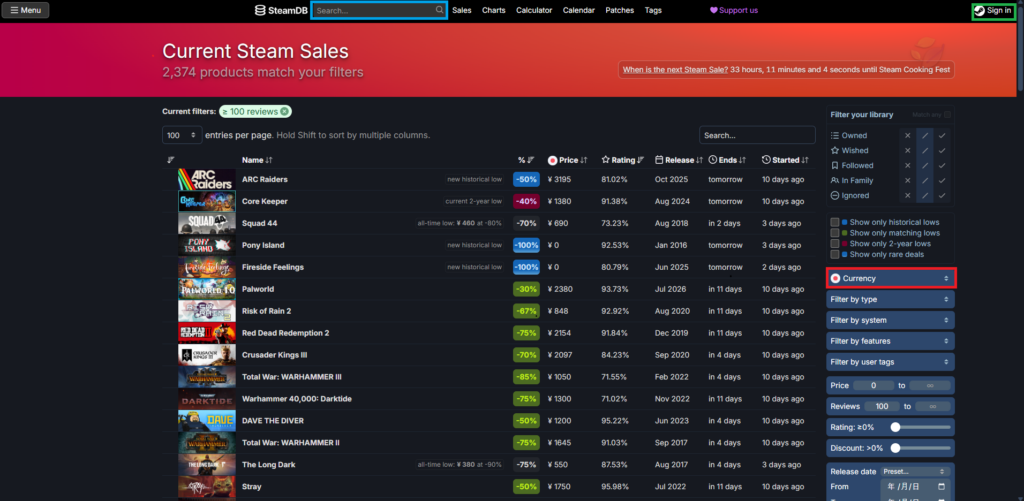The height and width of the screenshot is (501, 1024).
Task: Exclude Ignored games with the X button
Action: pyautogui.click(x=907, y=196)
